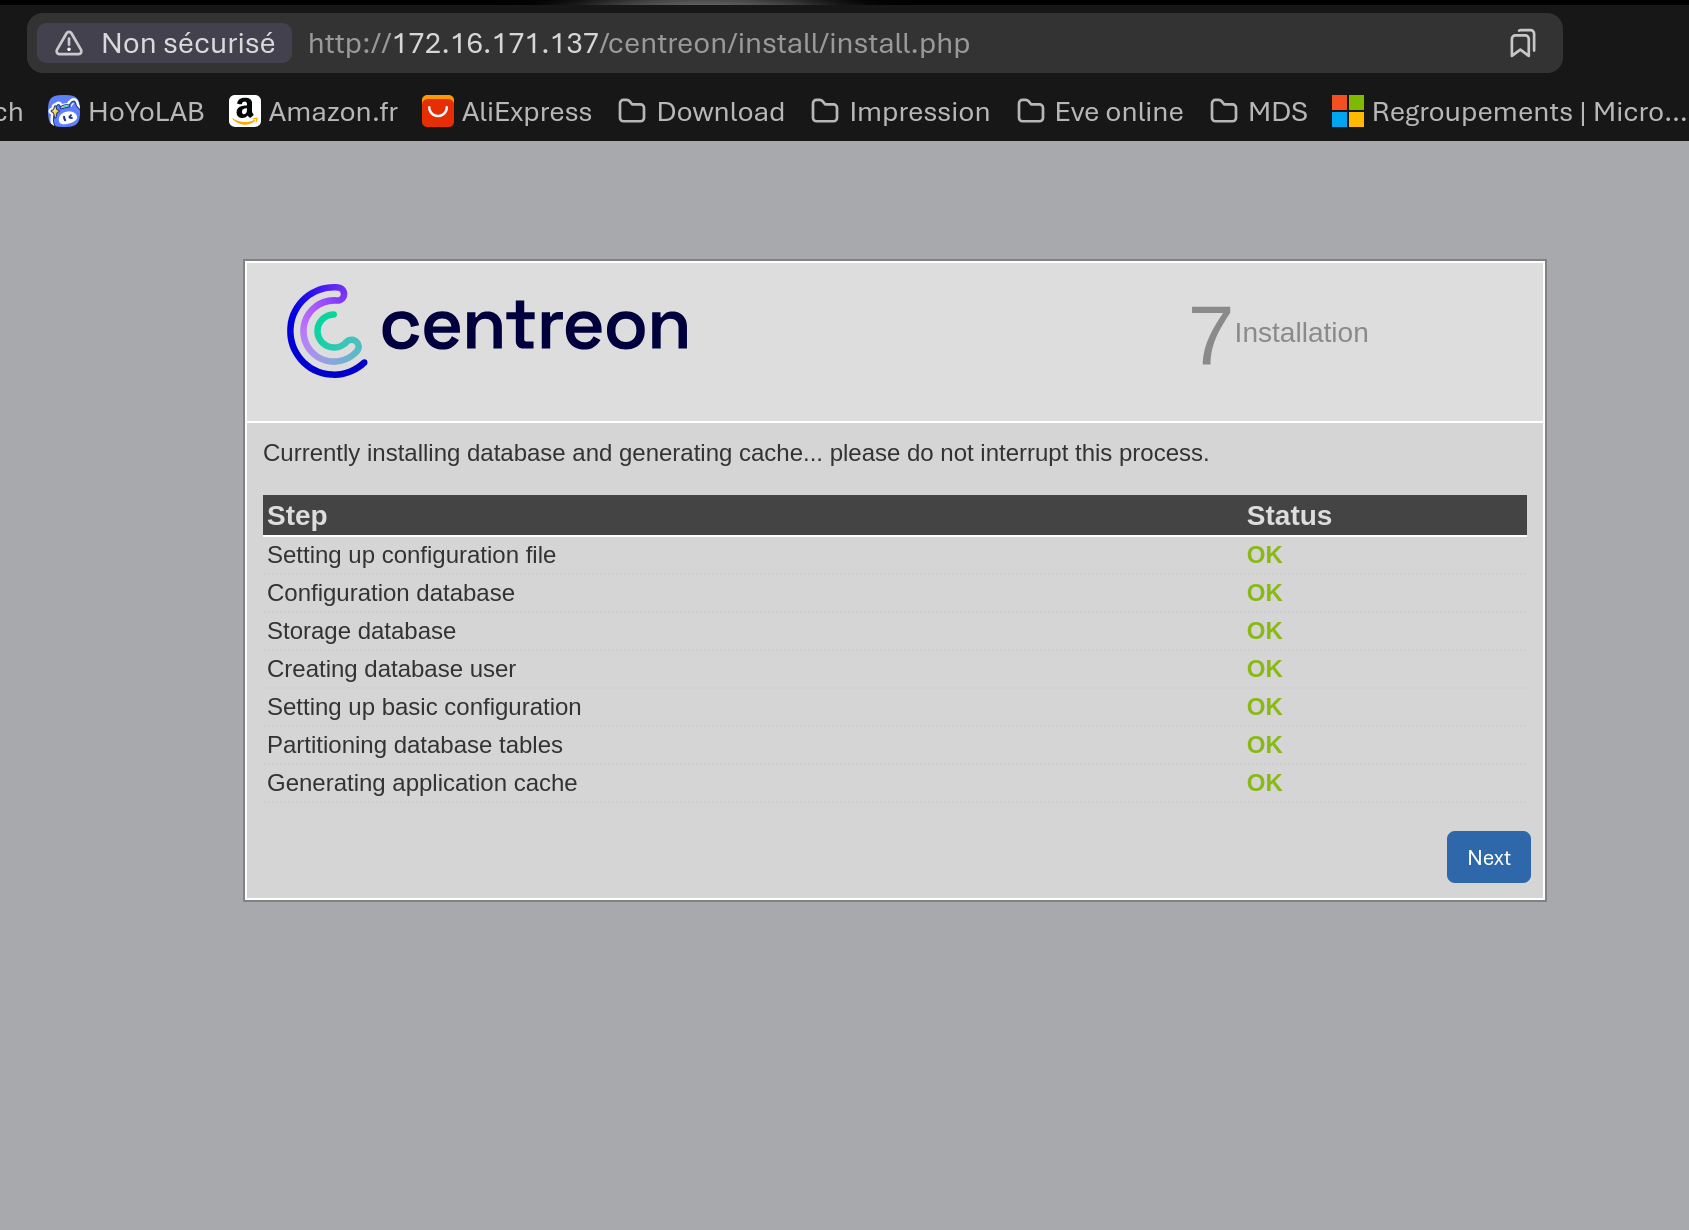The width and height of the screenshot is (1689, 1230).
Task: Click the Centreon logo
Action: pos(488,330)
